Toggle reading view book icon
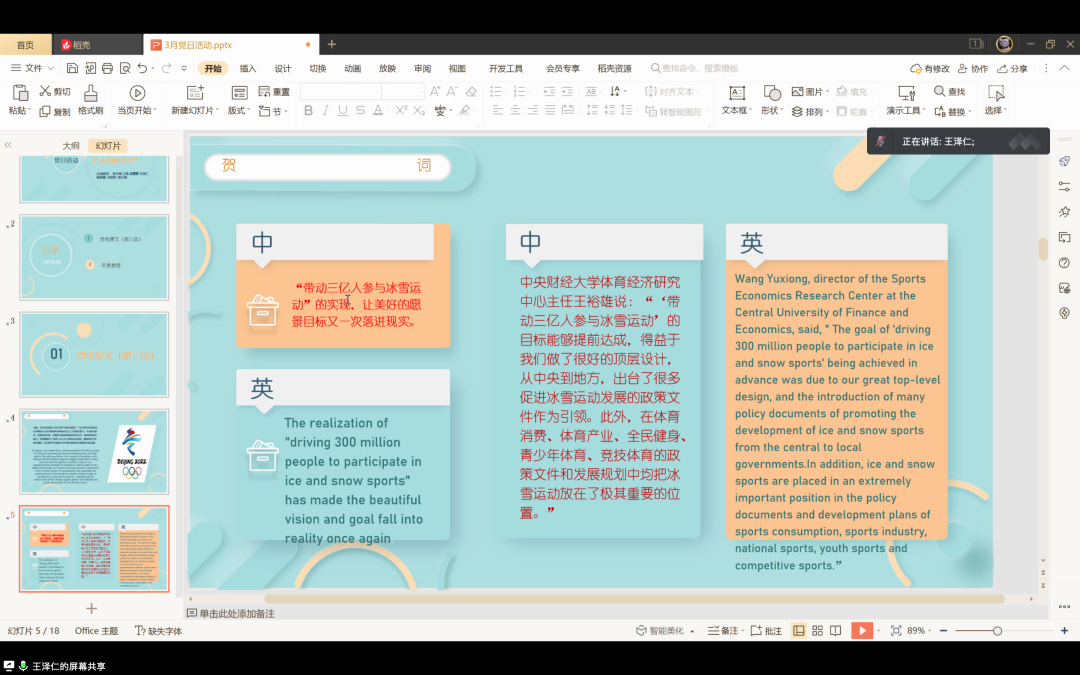The height and width of the screenshot is (675, 1080). (x=835, y=630)
